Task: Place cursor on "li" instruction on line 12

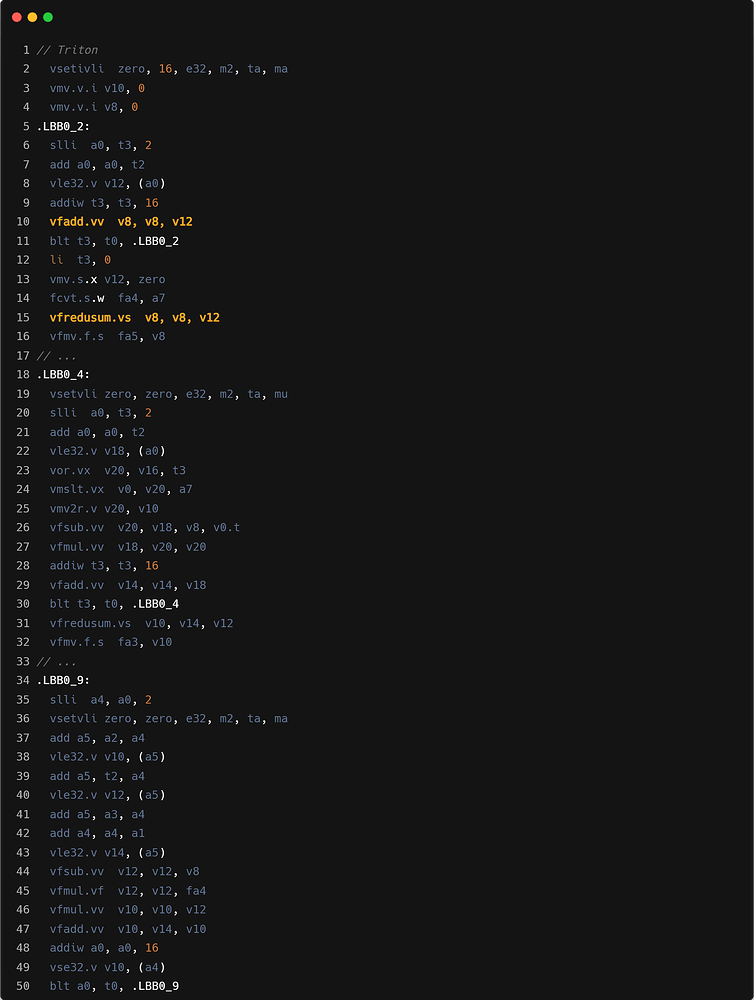Action: coord(56,260)
